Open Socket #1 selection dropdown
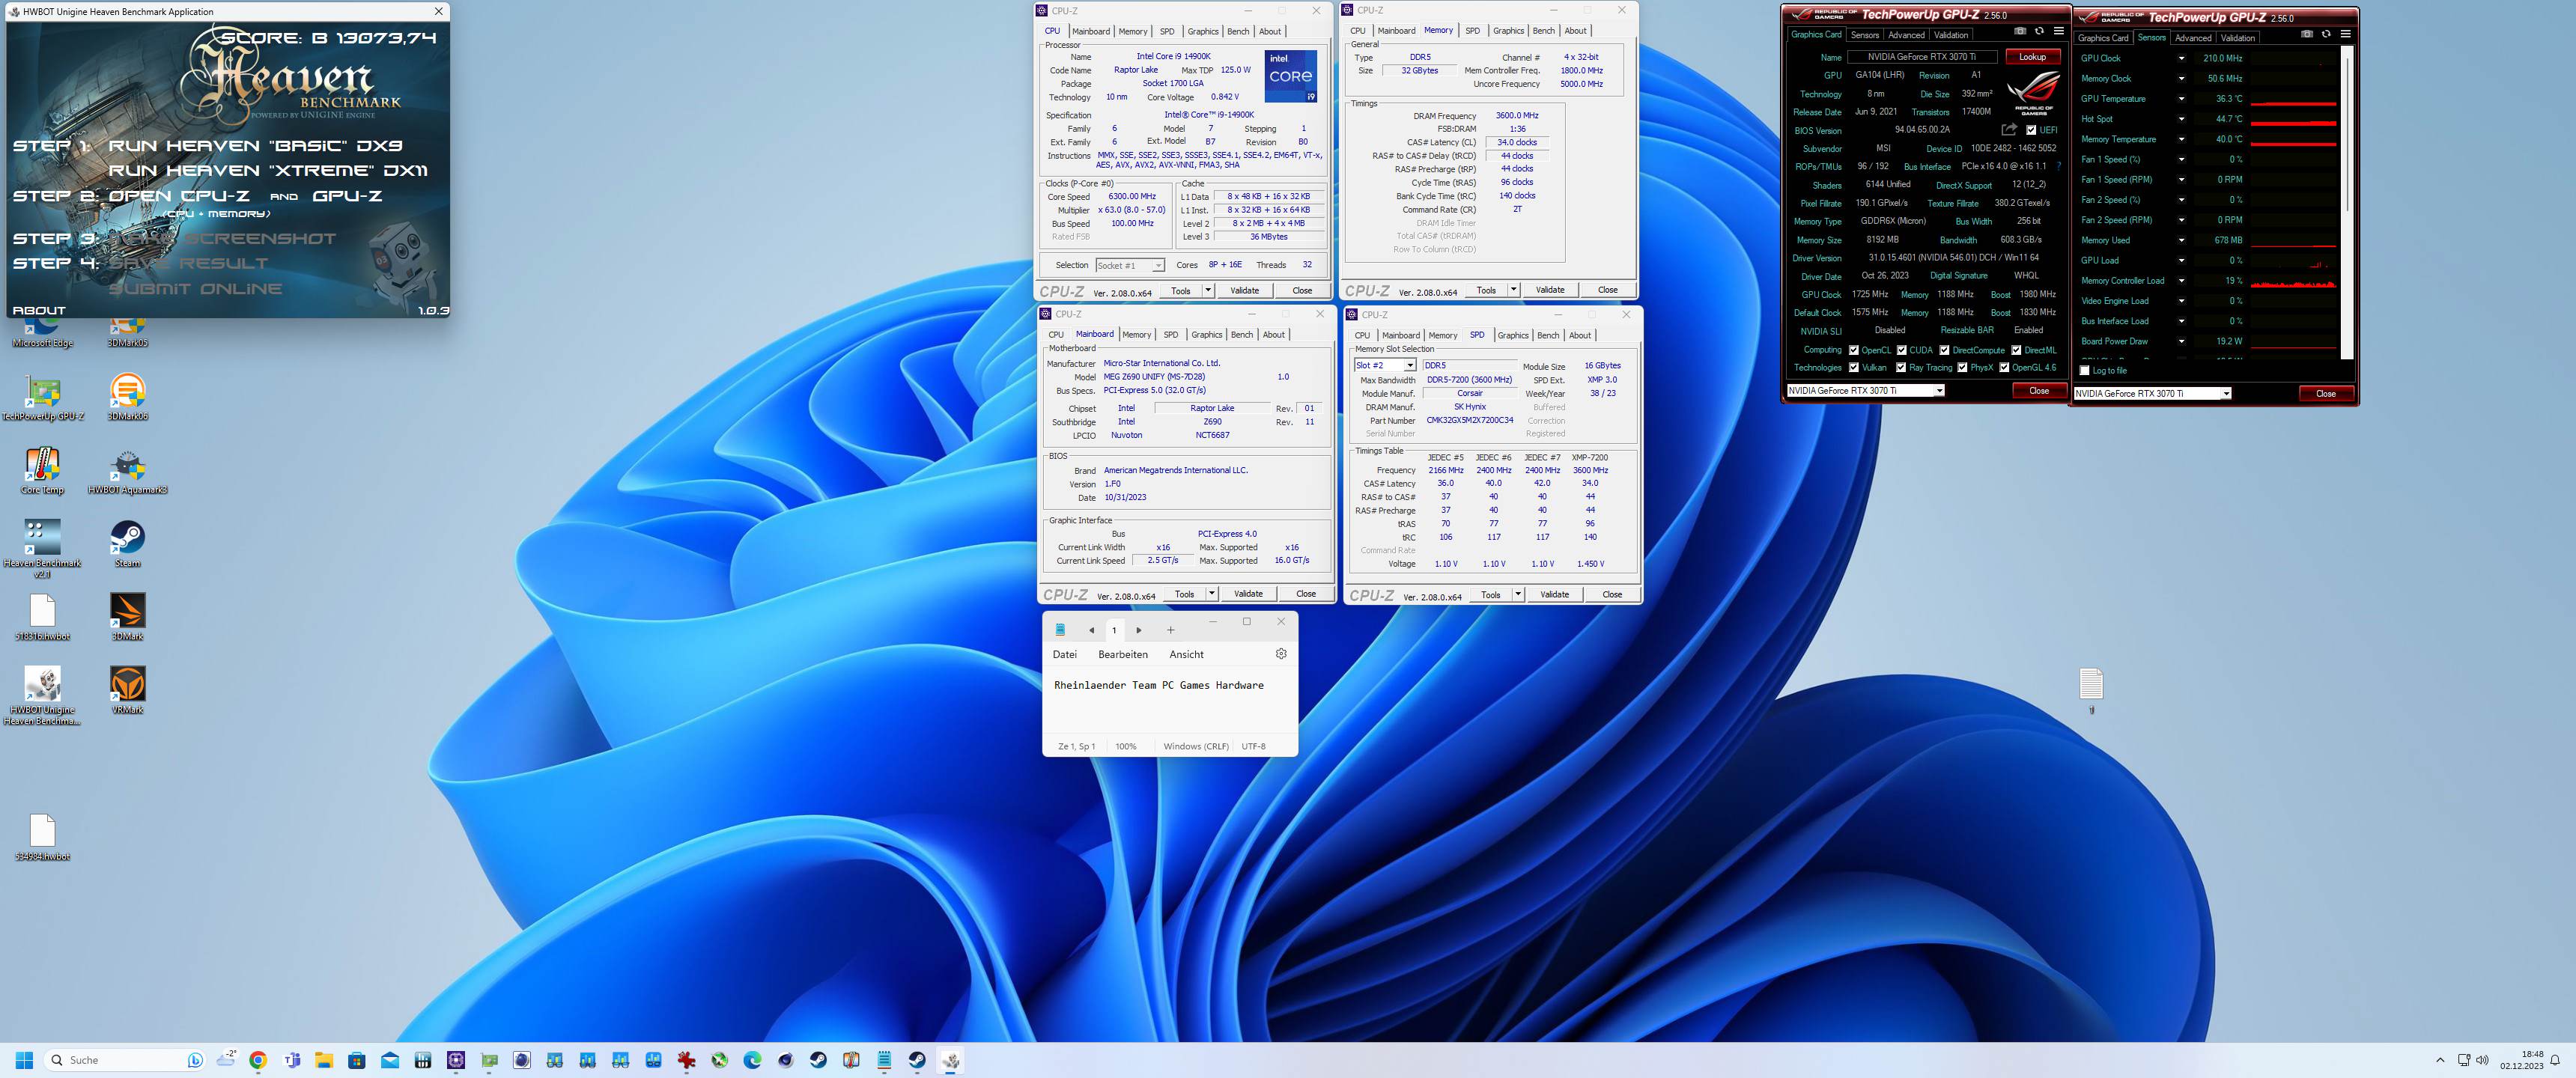The image size is (2576, 1078). point(1130,265)
